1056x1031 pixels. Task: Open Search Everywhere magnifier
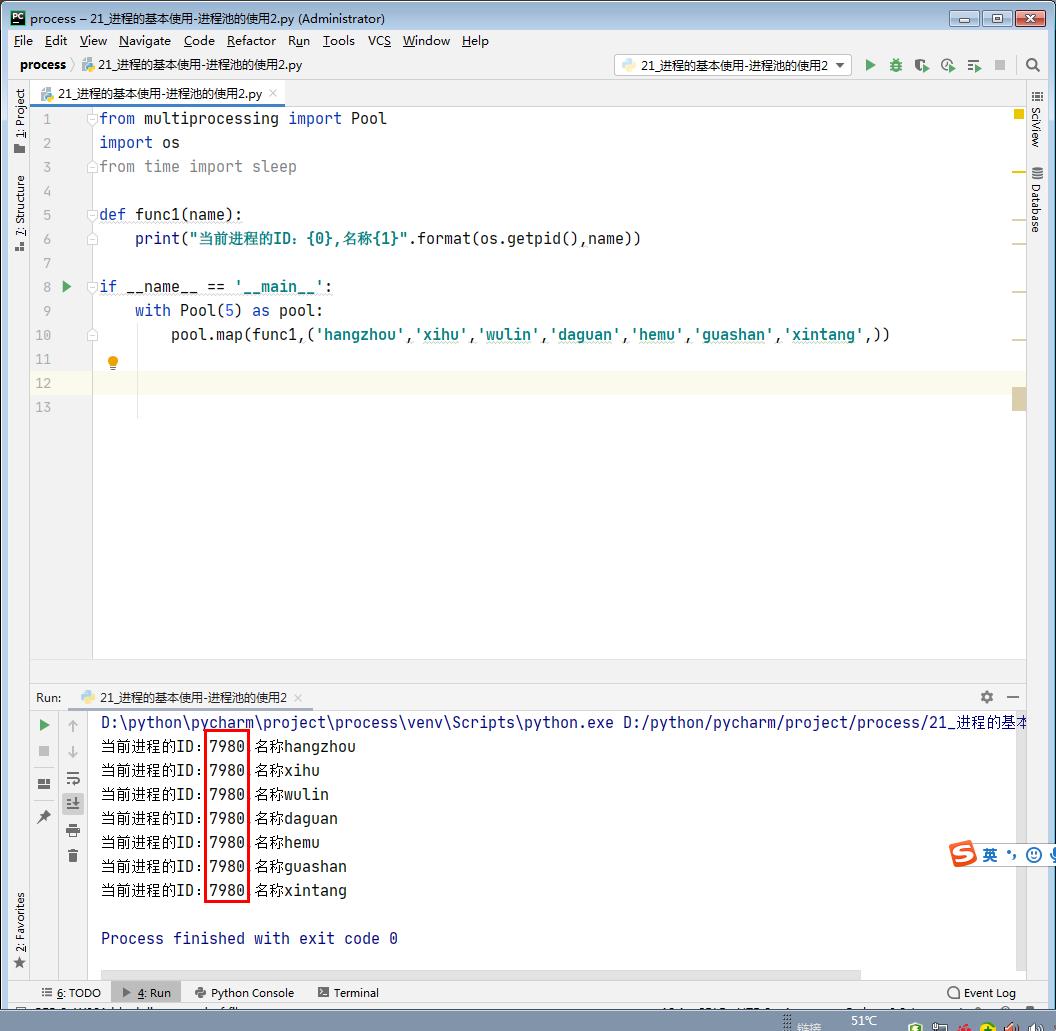point(1032,65)
